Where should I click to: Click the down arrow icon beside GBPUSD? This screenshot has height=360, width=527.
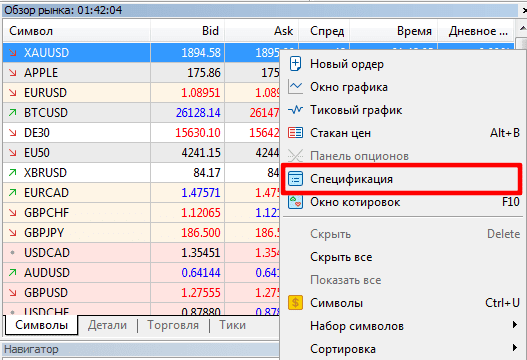pyautogui.click(x=13, y=292)
